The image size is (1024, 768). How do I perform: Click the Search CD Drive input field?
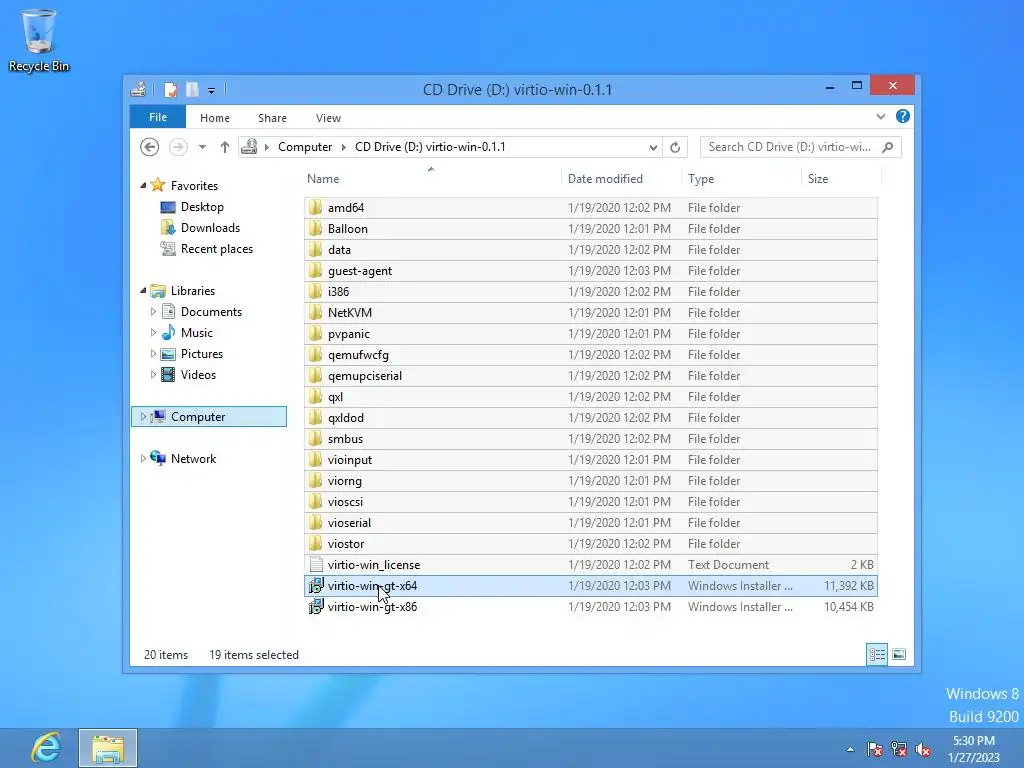click(x=790, y=147)
